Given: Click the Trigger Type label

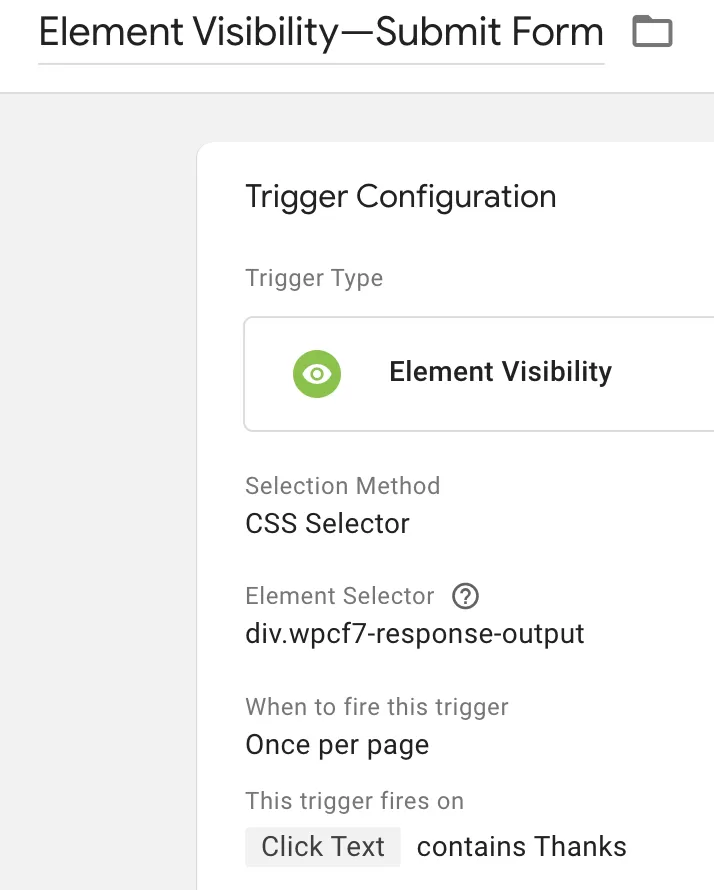Looking at the screenshot, I should 314,278.
